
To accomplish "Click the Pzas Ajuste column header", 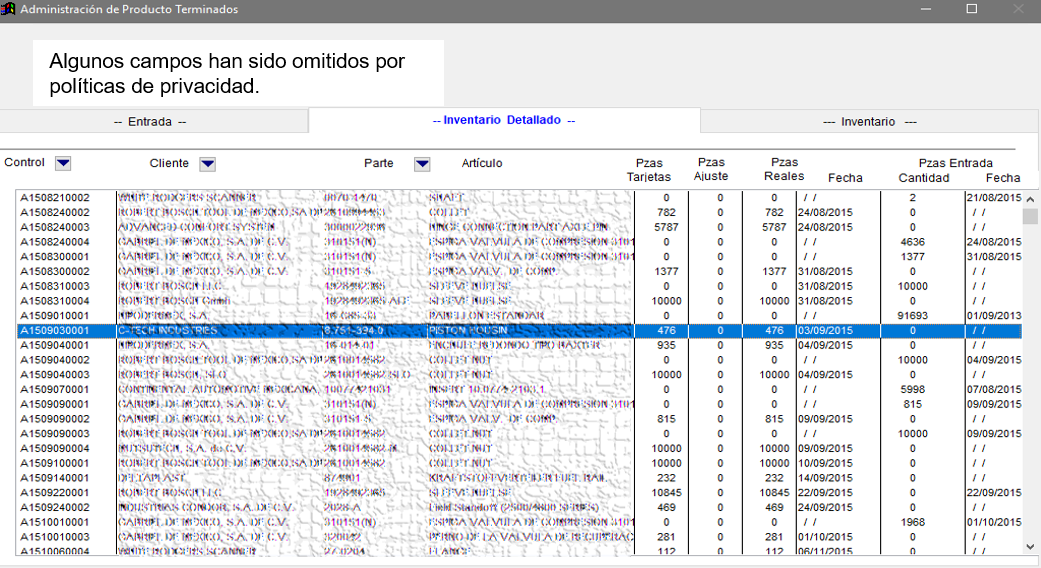I will tap(711, 170).
